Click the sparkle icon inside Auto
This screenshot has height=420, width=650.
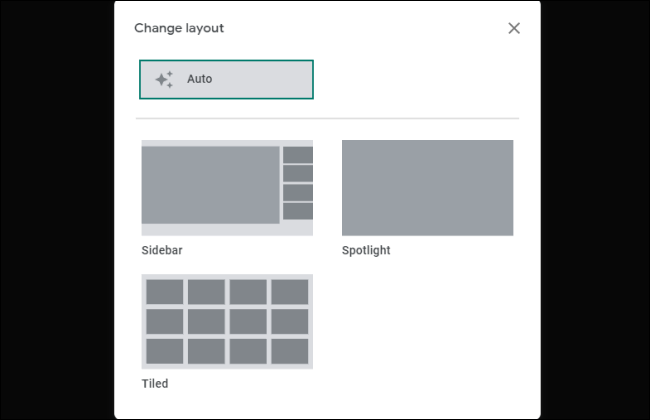pos(164,79)
